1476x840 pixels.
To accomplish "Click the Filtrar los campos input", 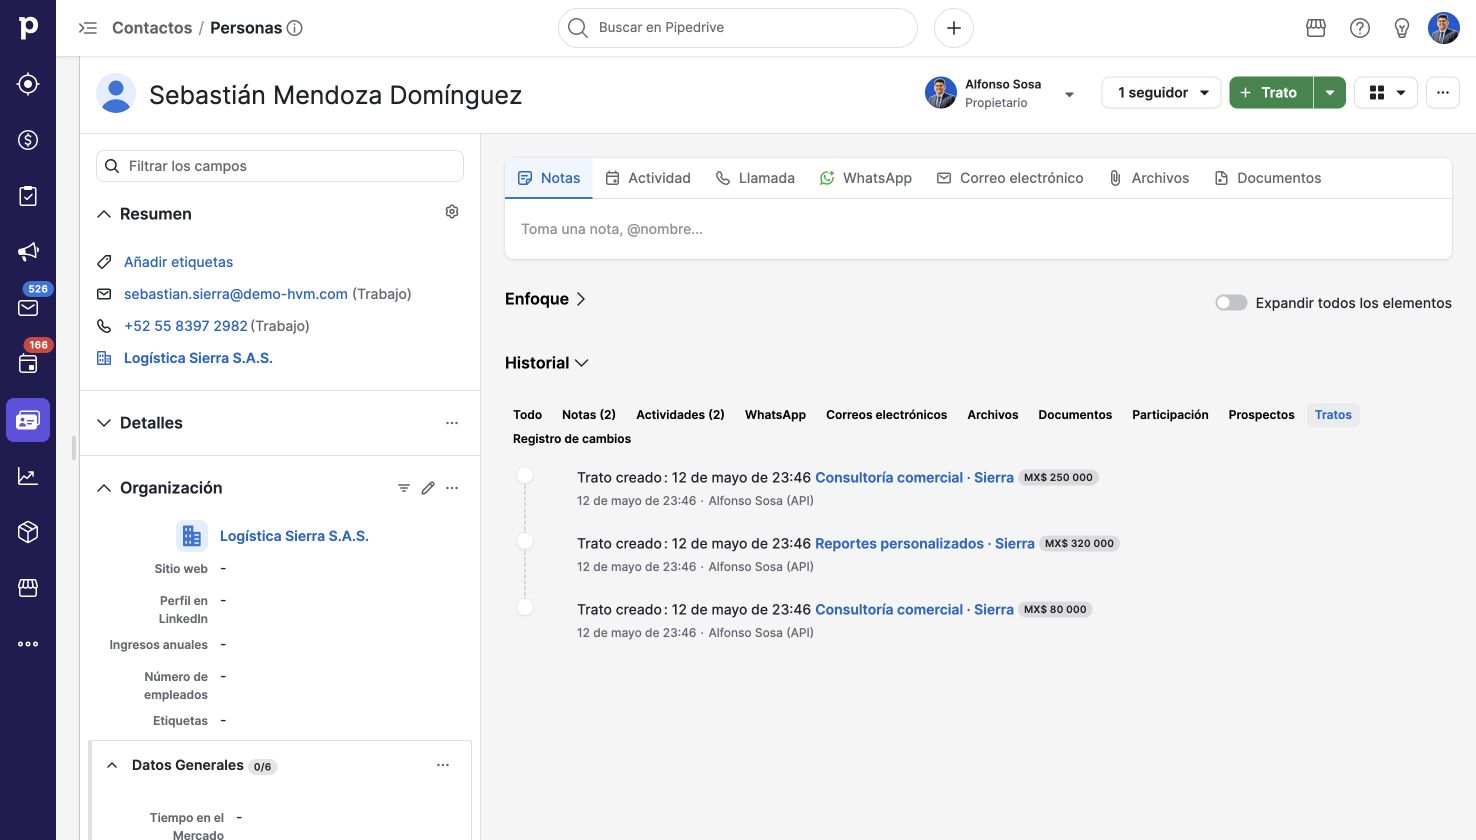I will (x=280, y=166).
